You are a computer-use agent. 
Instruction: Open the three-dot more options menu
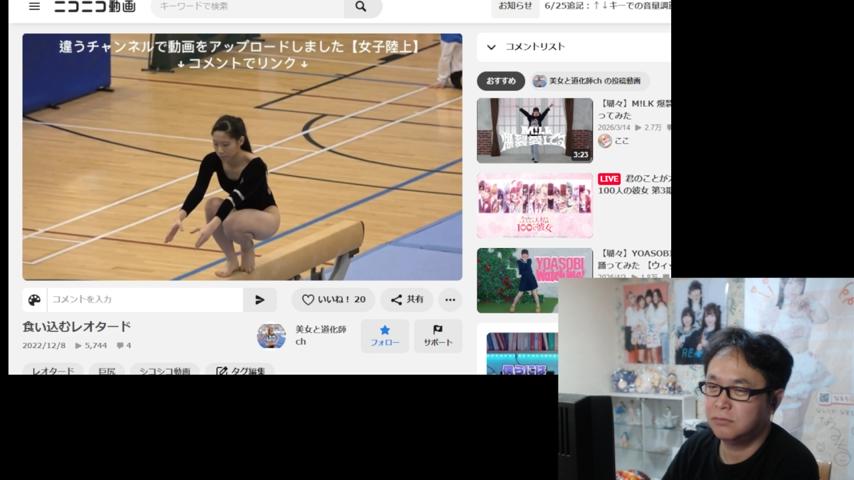(450, 300)
